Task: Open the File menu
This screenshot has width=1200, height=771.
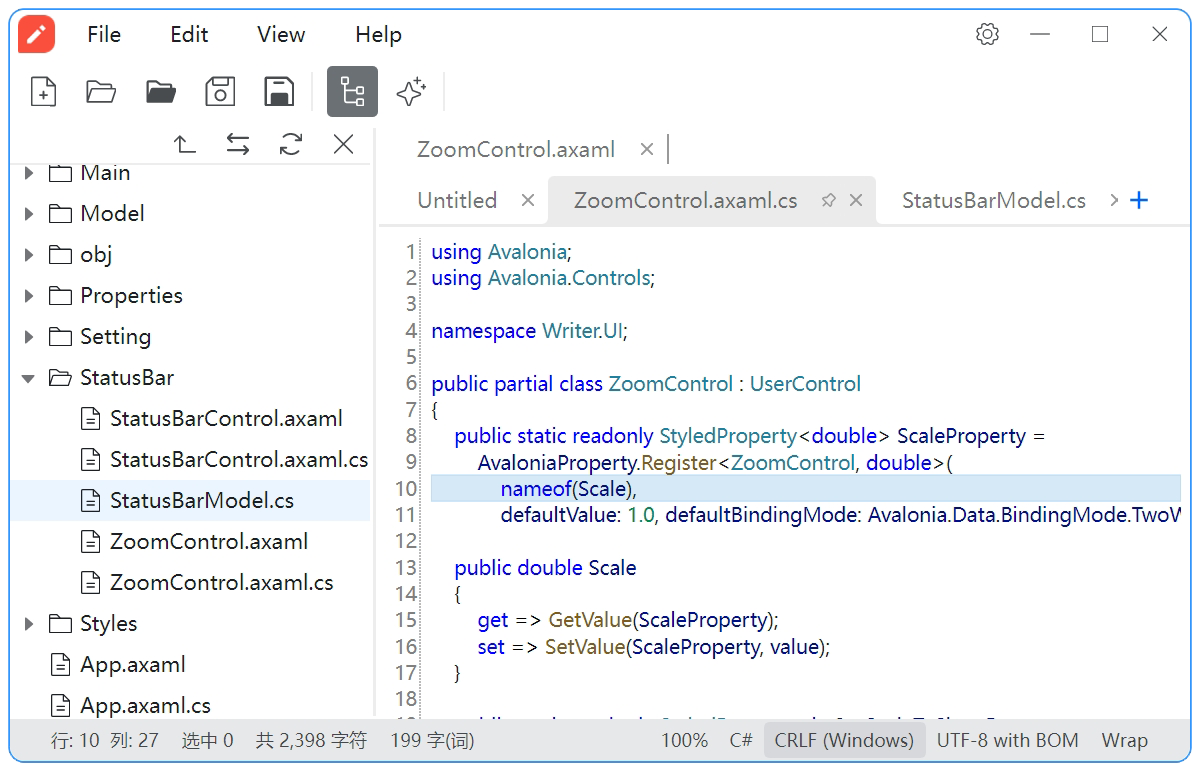Action: [104, 34]
